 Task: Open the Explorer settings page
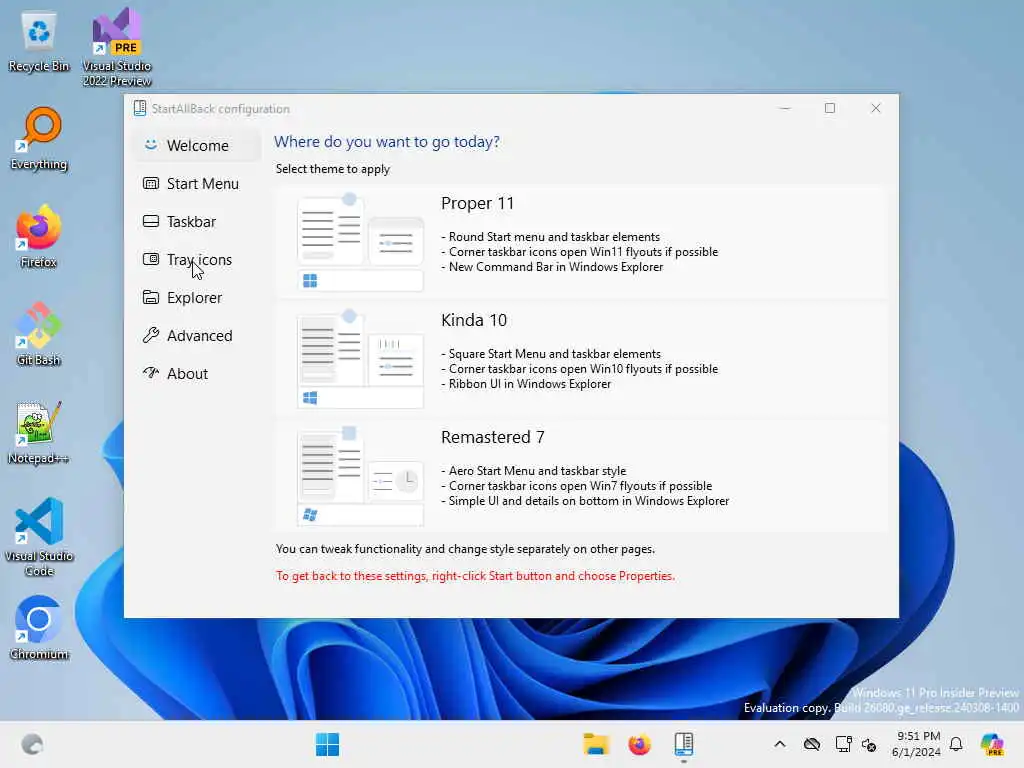tap(198, 297)
